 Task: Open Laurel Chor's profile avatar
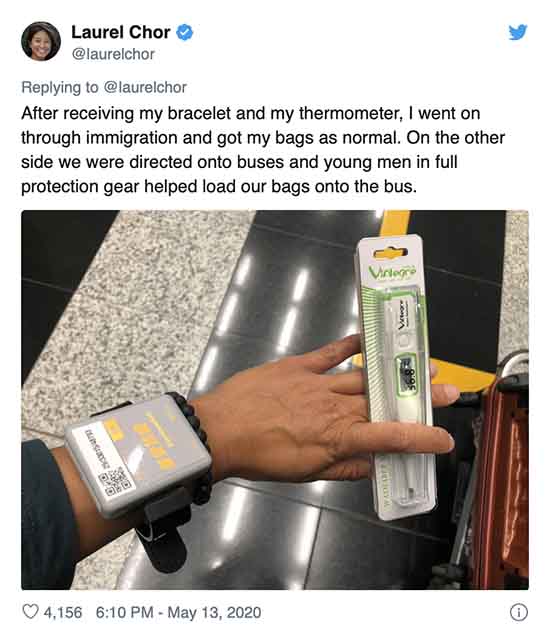point(41,41)
